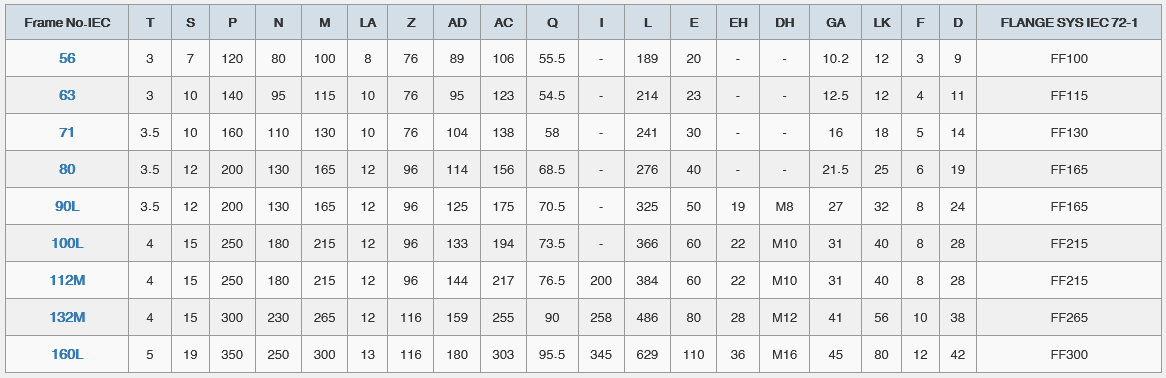This screenshot has height=378, width=1166.
Task: Click the DH column header
Action: (785, 23)
